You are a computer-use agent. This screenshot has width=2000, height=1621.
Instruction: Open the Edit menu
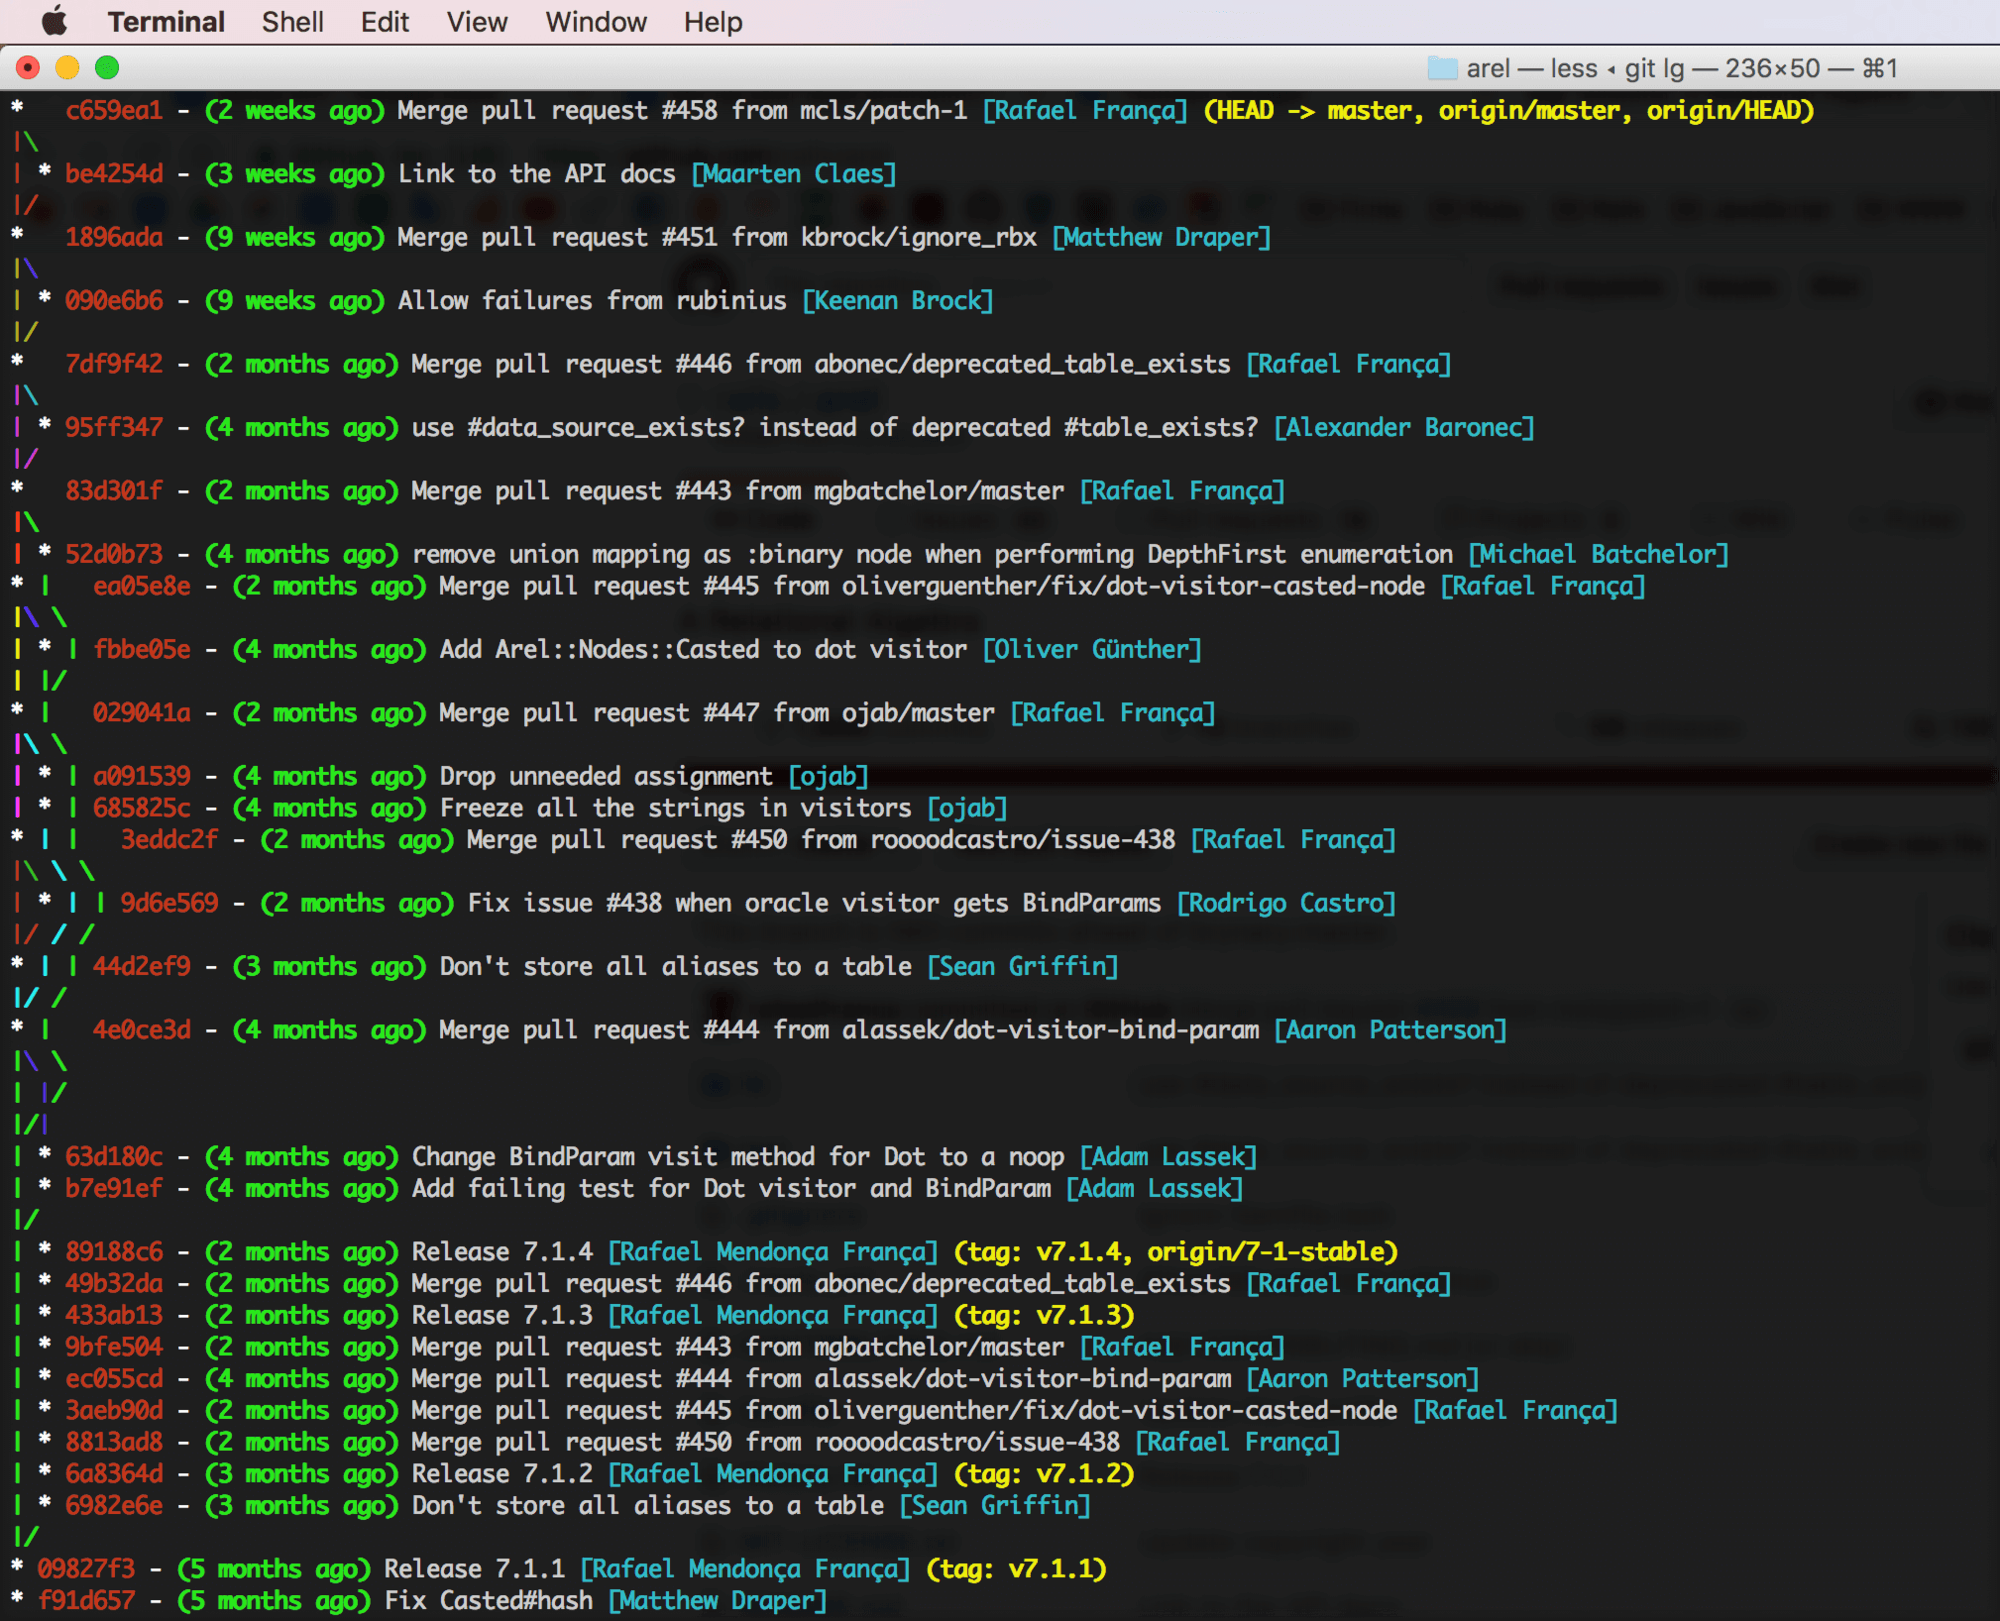pos(385,21)
